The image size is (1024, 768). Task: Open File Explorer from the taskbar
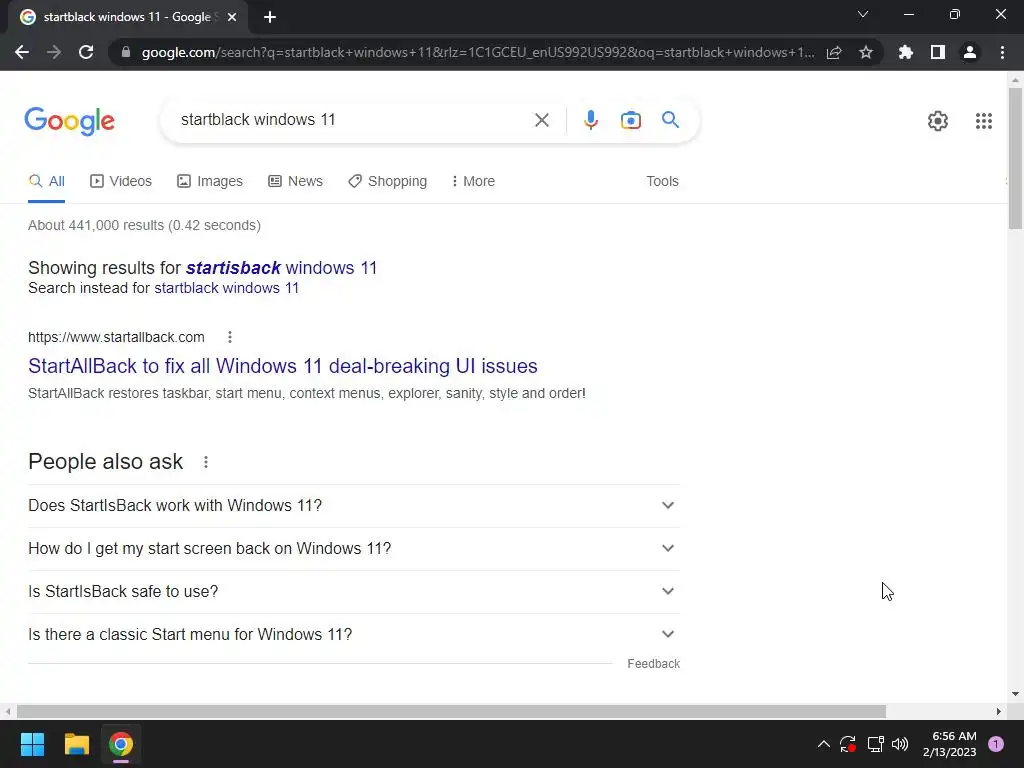point(76,744)
